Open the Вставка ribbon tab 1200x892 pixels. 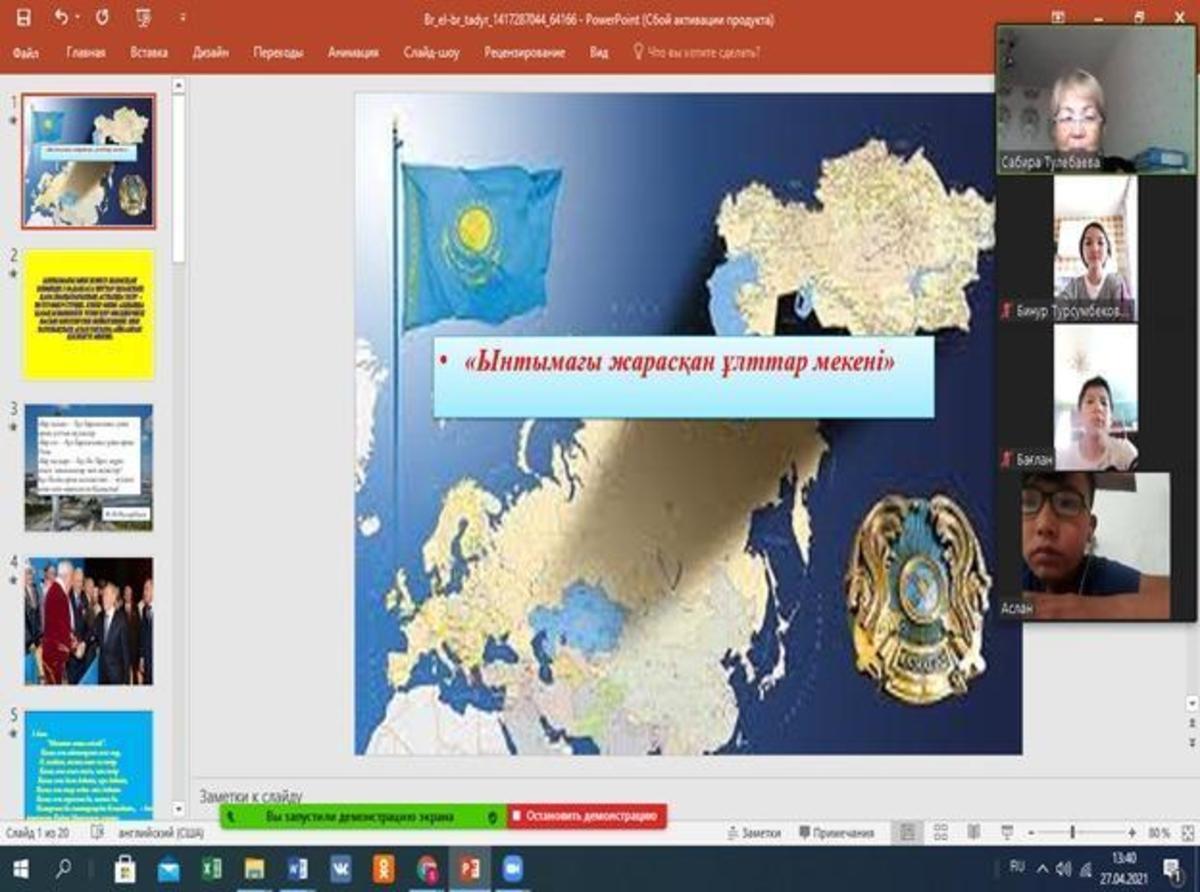point(148,53)
